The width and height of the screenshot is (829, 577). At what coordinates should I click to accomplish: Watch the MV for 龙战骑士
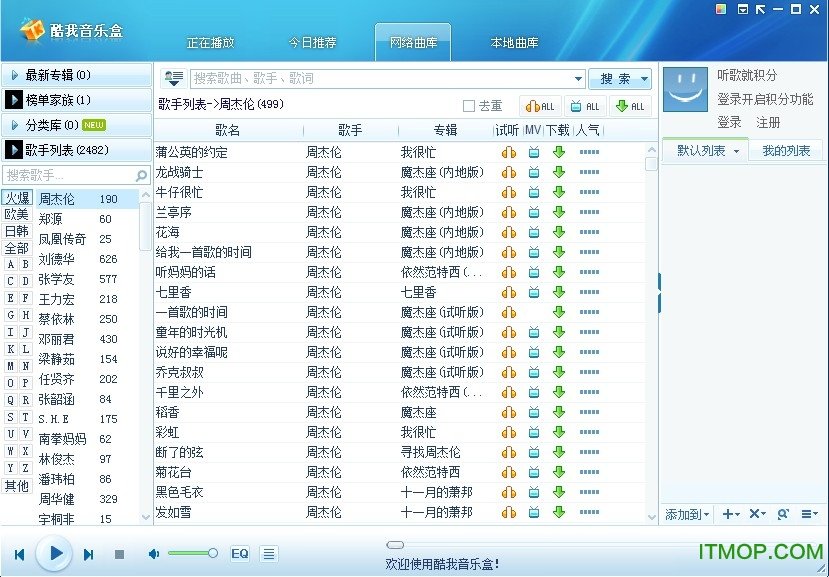coord(534,172)
